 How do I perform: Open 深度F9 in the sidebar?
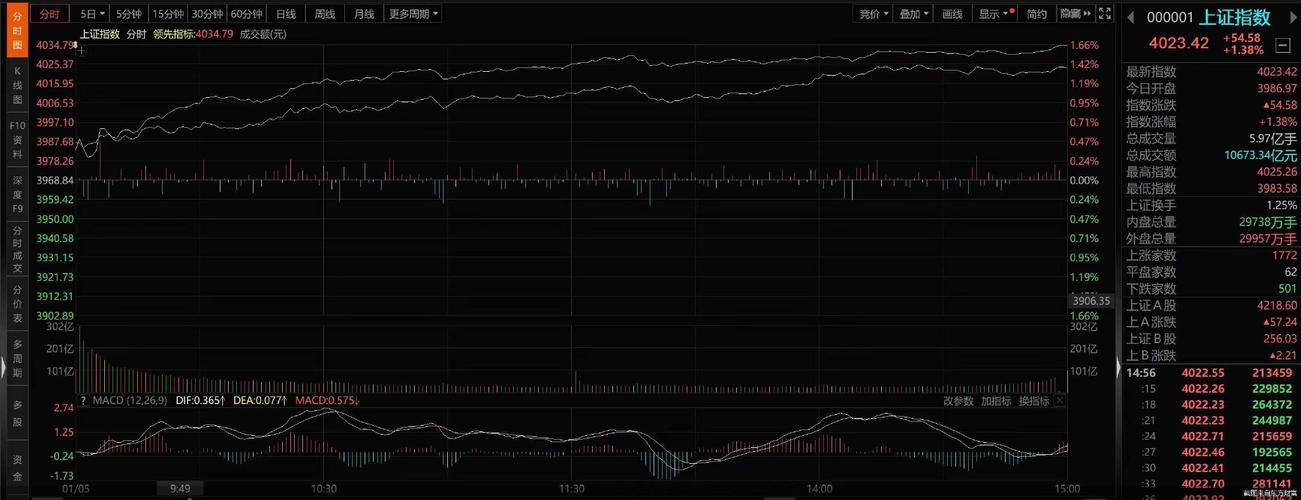click(x=16, y=194)
